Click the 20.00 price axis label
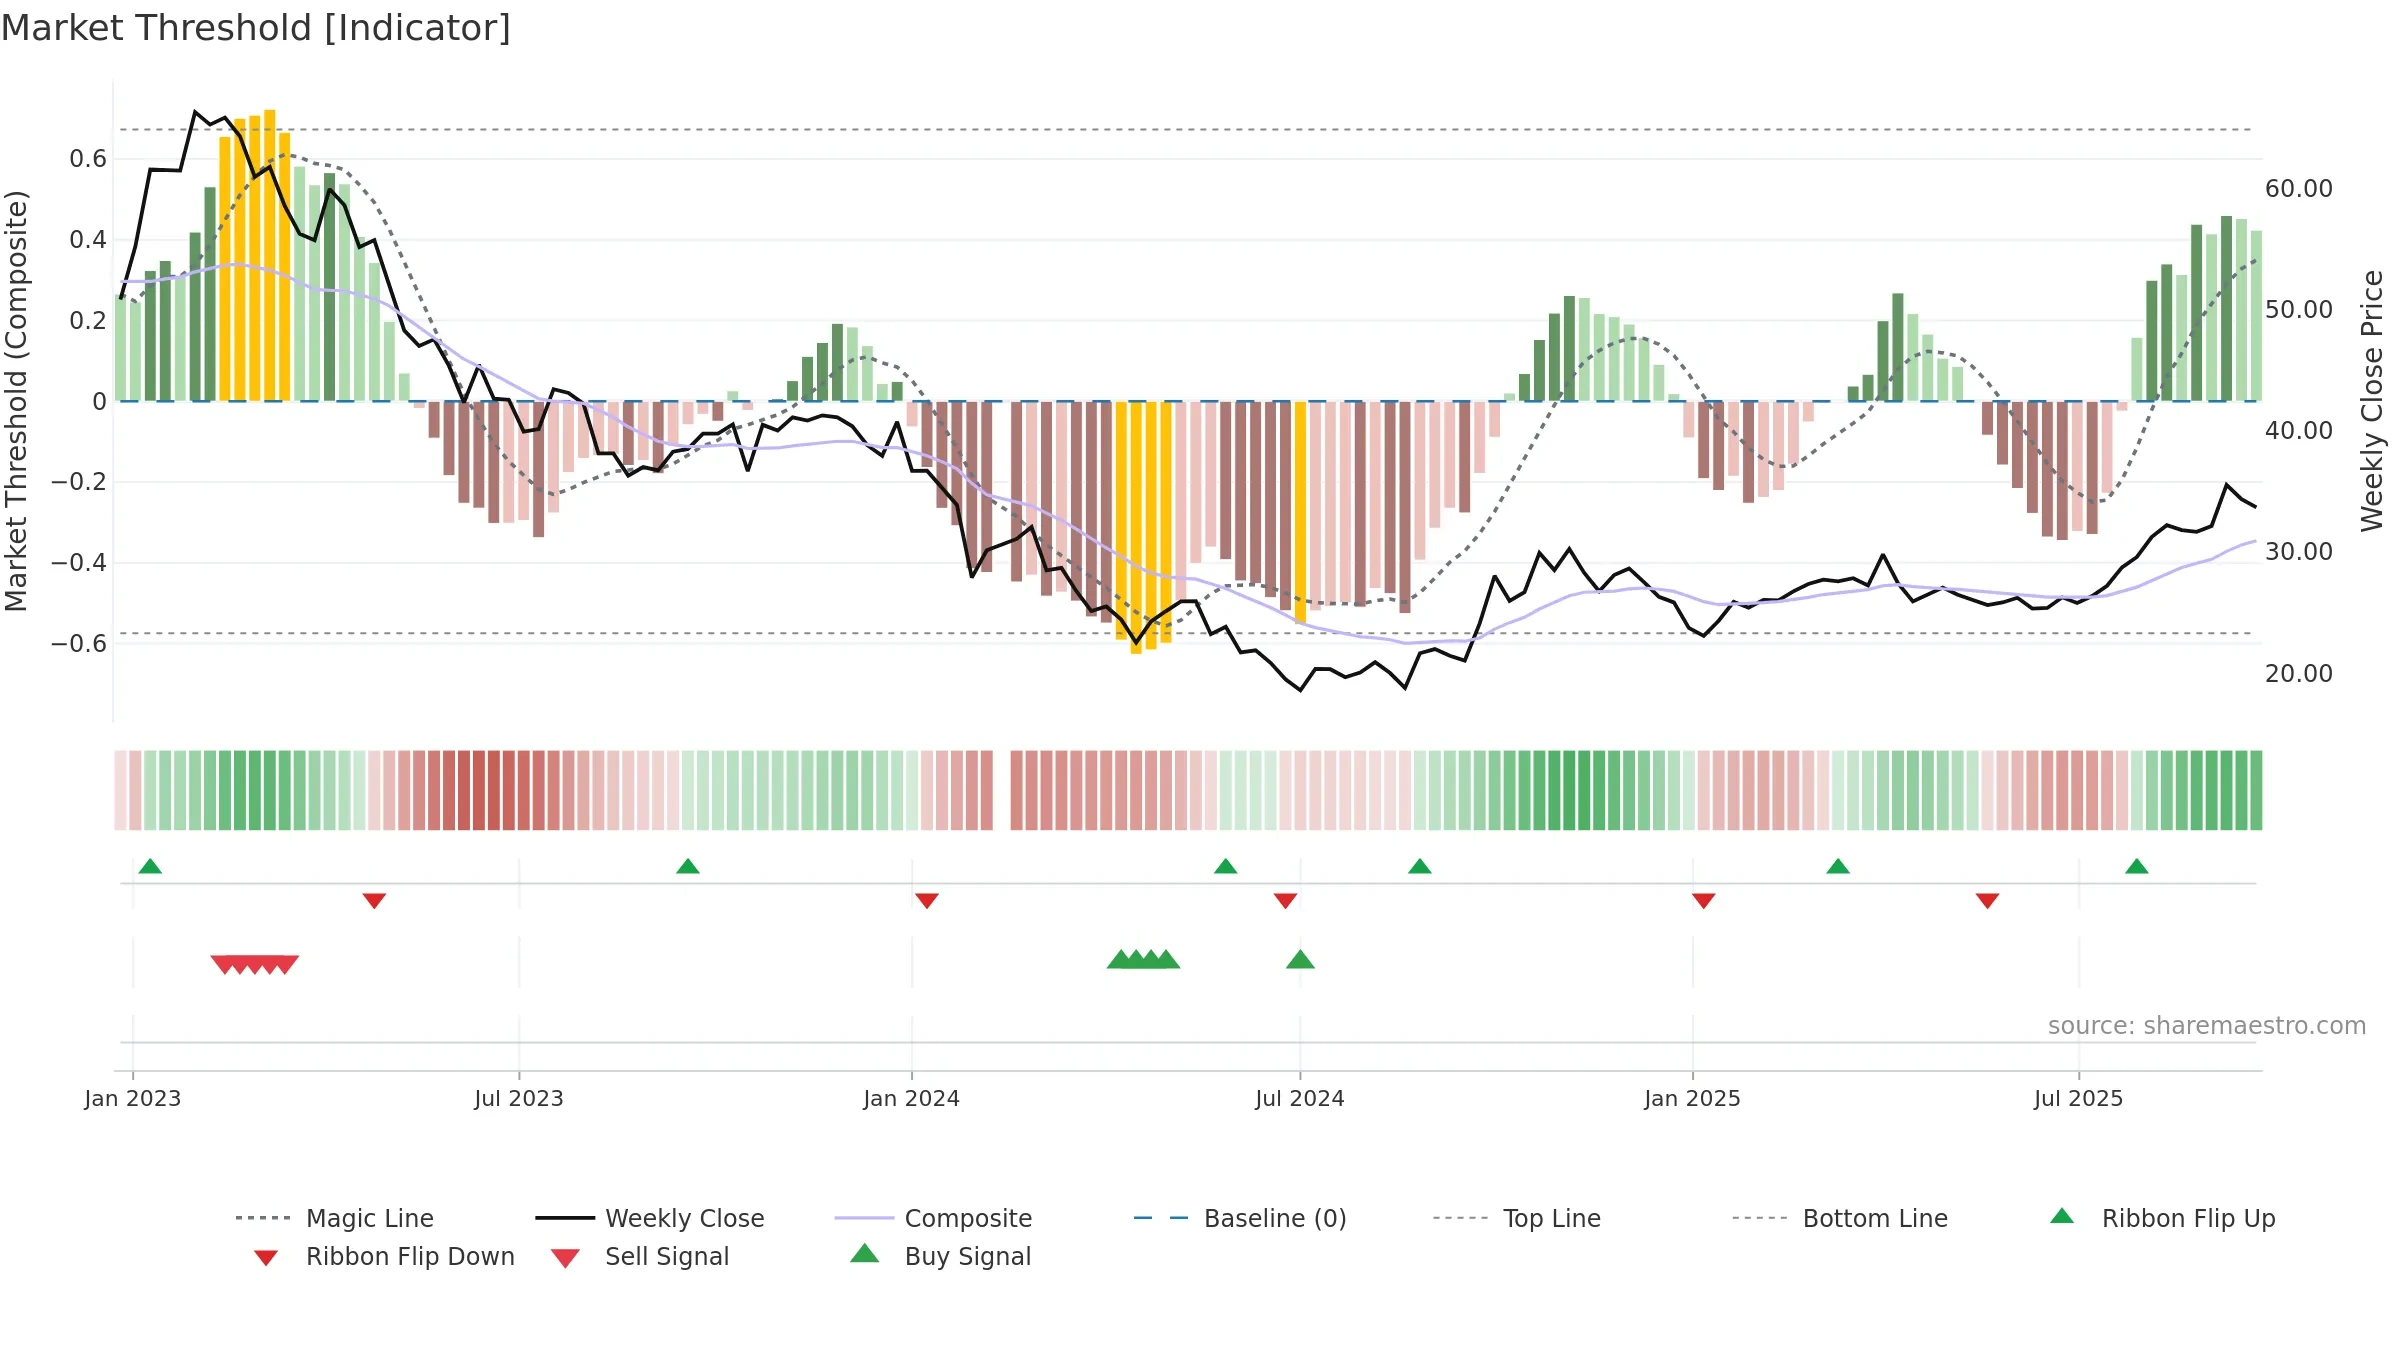 (2299, 674)
